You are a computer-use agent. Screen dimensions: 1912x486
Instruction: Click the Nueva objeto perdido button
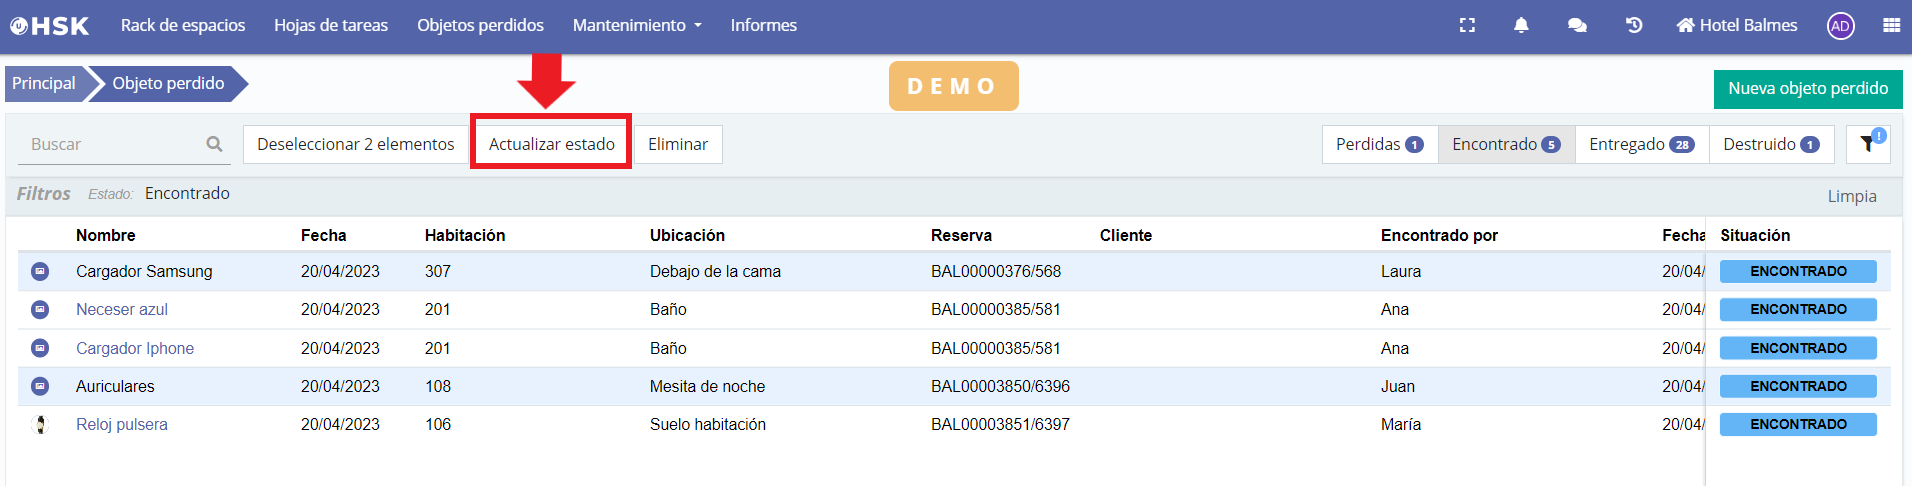[x=1807, y=88]
